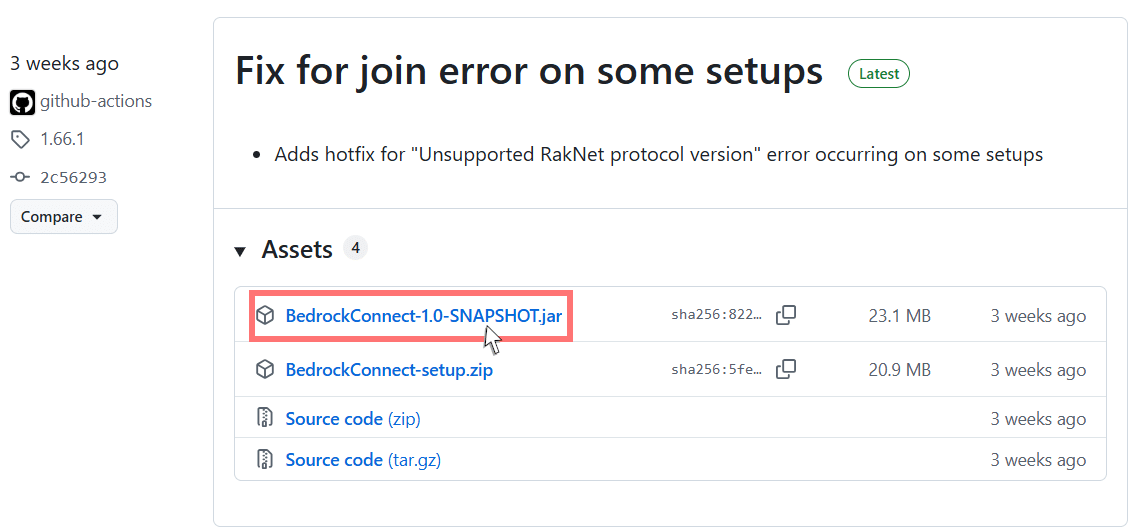The image size is (1132, 532).
Task: Click the commit icon beside 2c56293
Action: (x=20, y=177)
